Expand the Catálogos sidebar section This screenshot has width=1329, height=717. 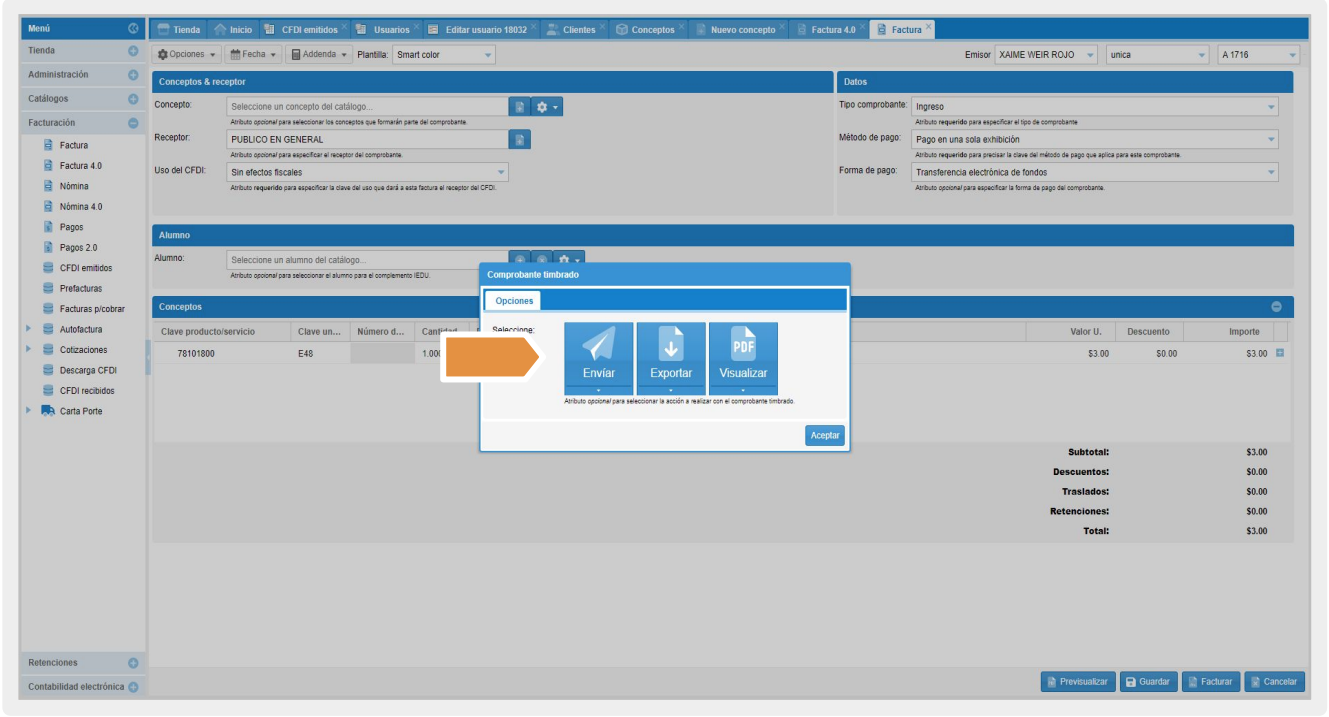tap(133, 99)
